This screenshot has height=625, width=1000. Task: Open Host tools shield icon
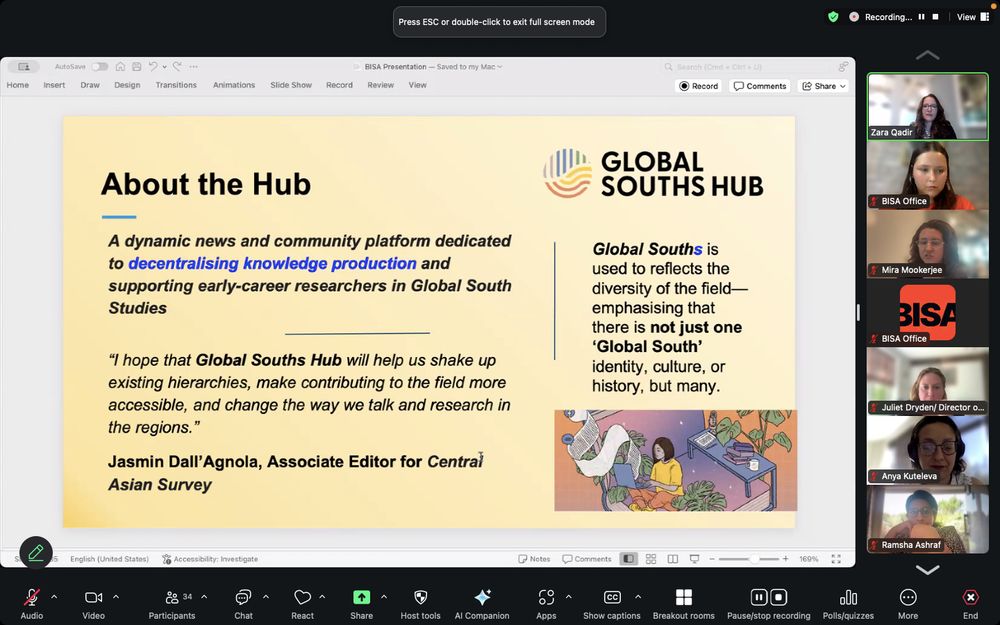point(420,598)
